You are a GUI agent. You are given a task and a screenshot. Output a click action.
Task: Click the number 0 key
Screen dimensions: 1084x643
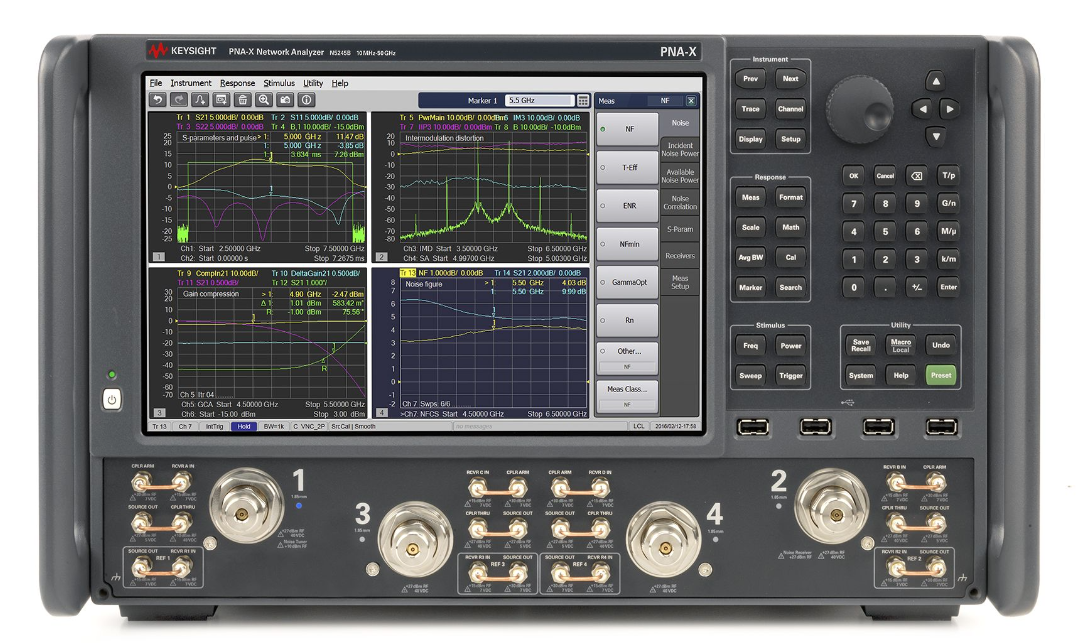(854, 287)
